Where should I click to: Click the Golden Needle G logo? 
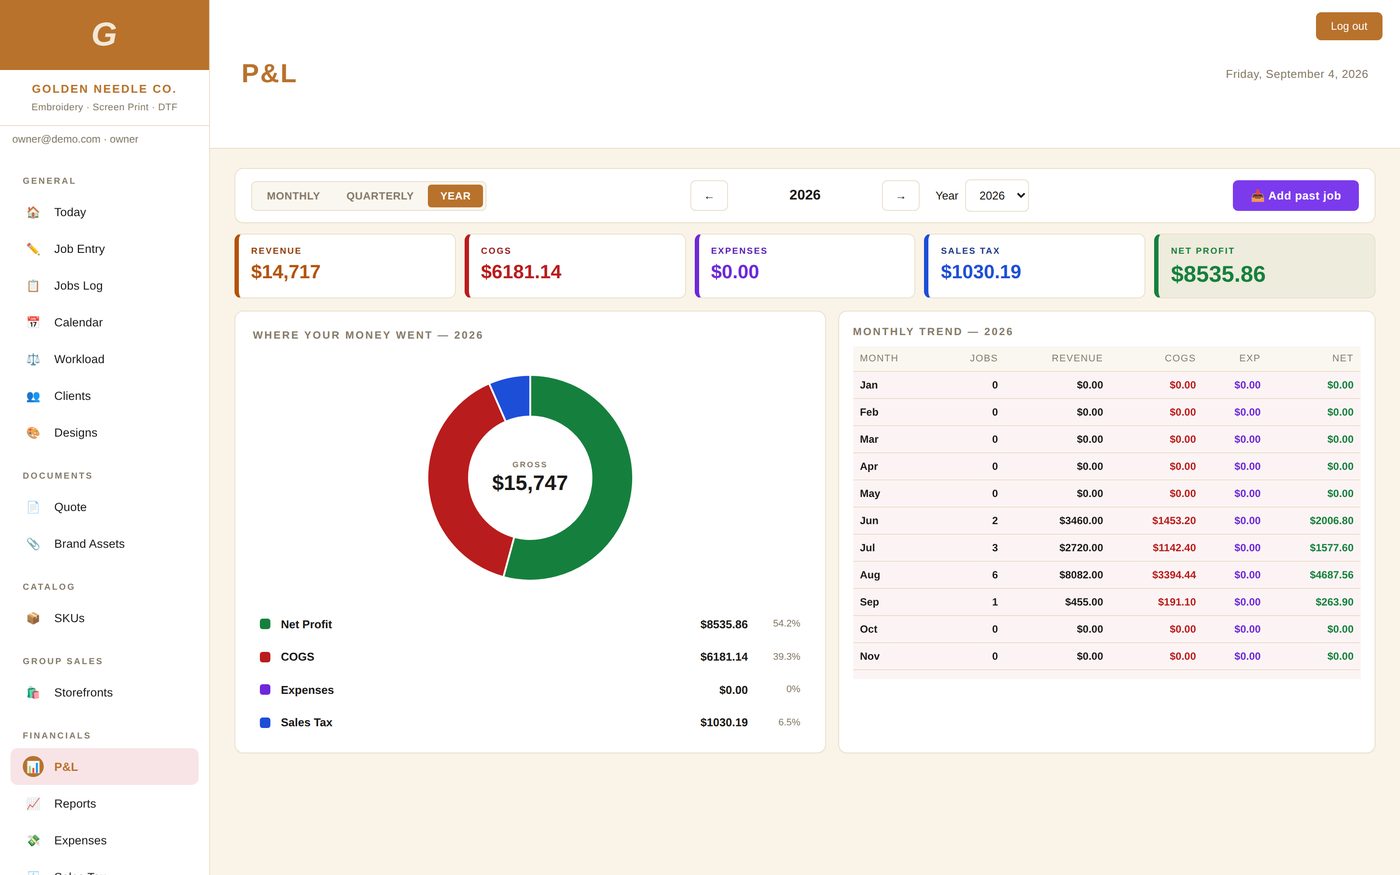[104, 35]
